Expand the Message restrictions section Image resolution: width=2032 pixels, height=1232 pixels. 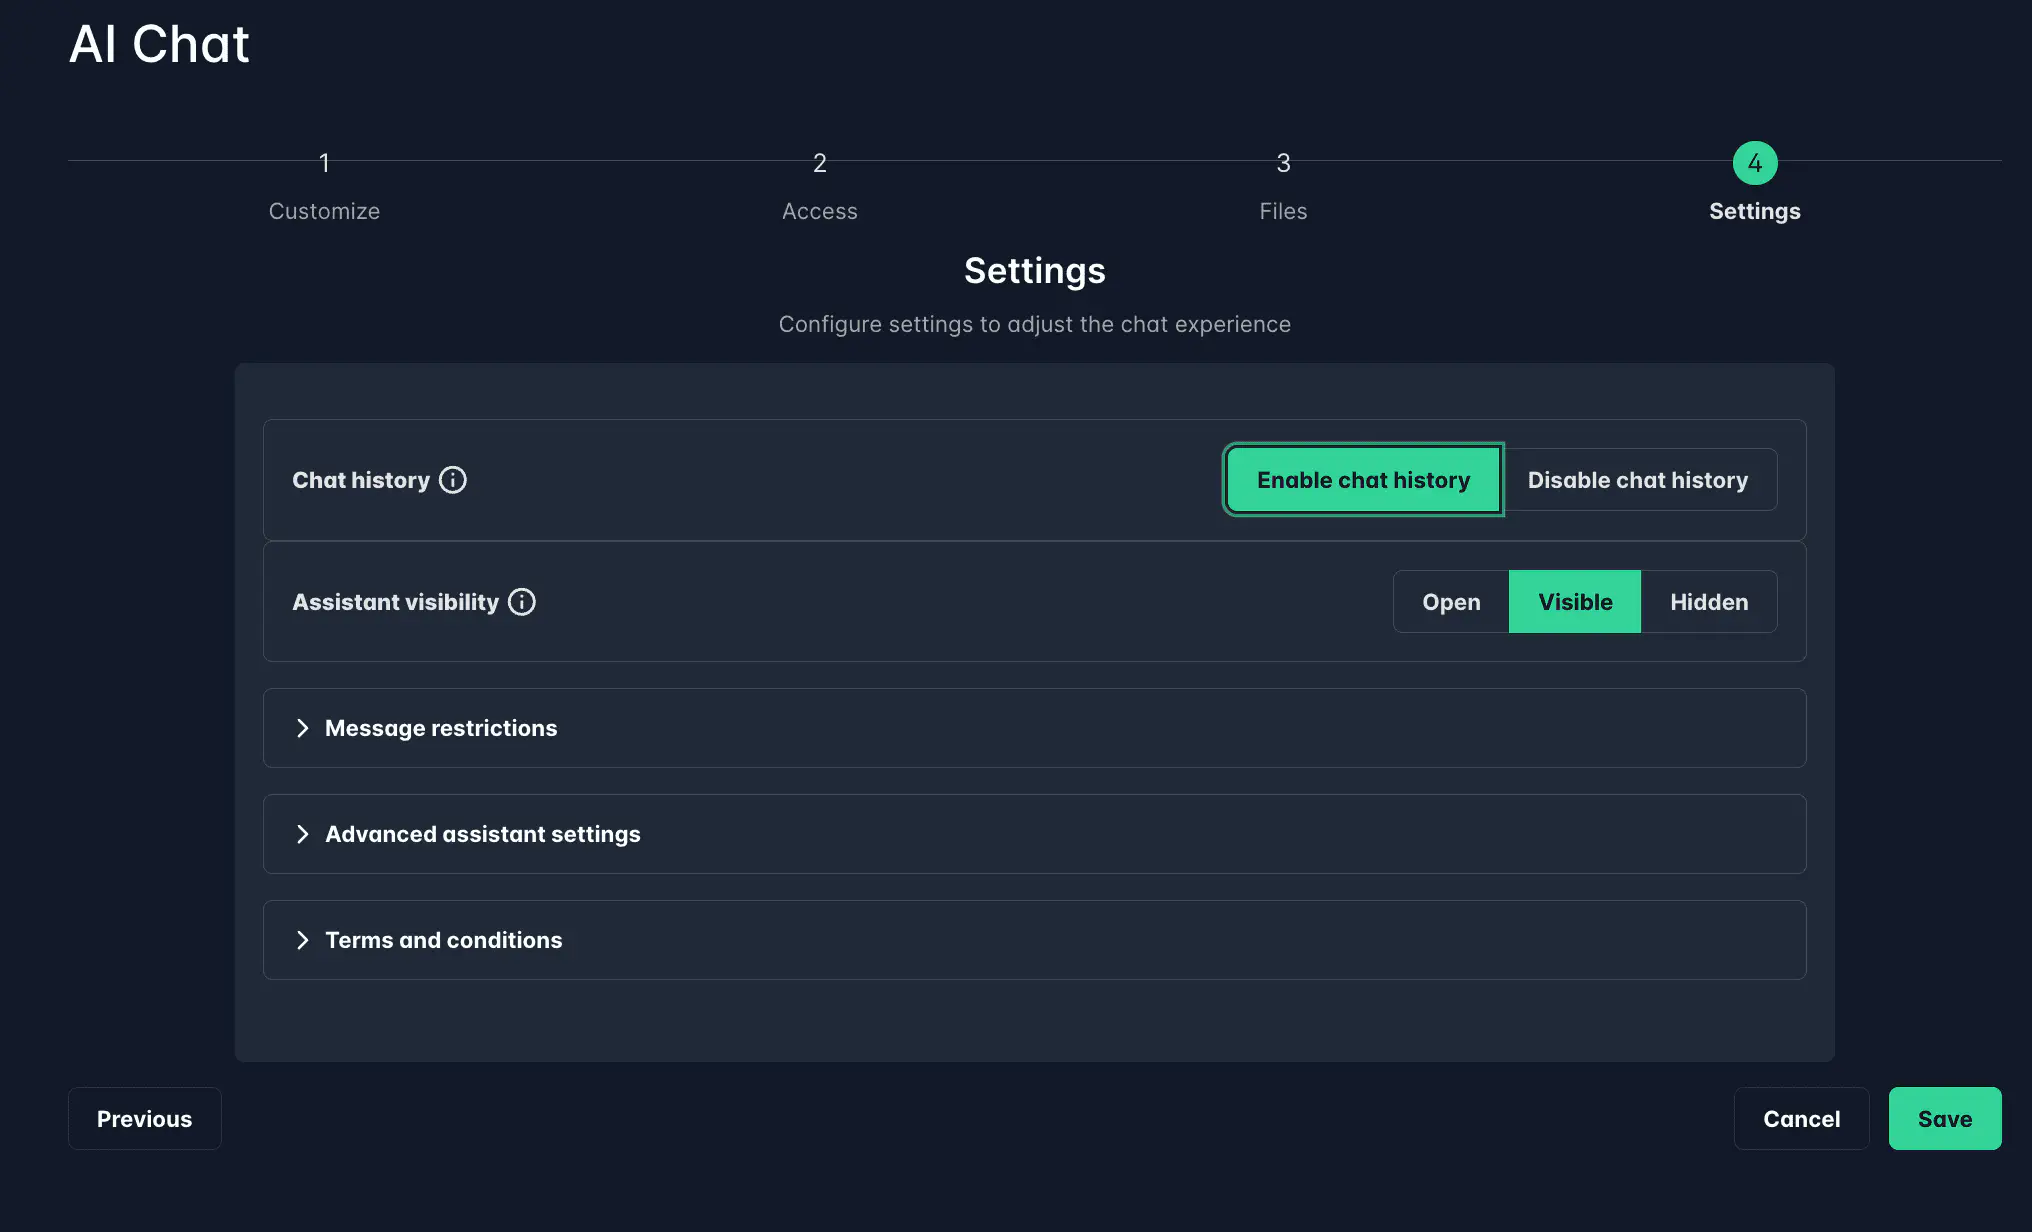[441, 728]
